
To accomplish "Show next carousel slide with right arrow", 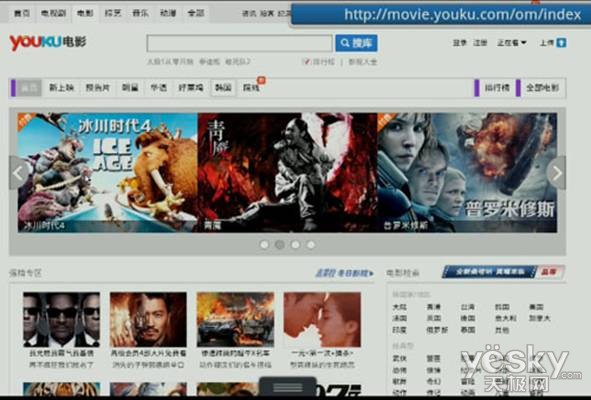I will coord(557,173).
